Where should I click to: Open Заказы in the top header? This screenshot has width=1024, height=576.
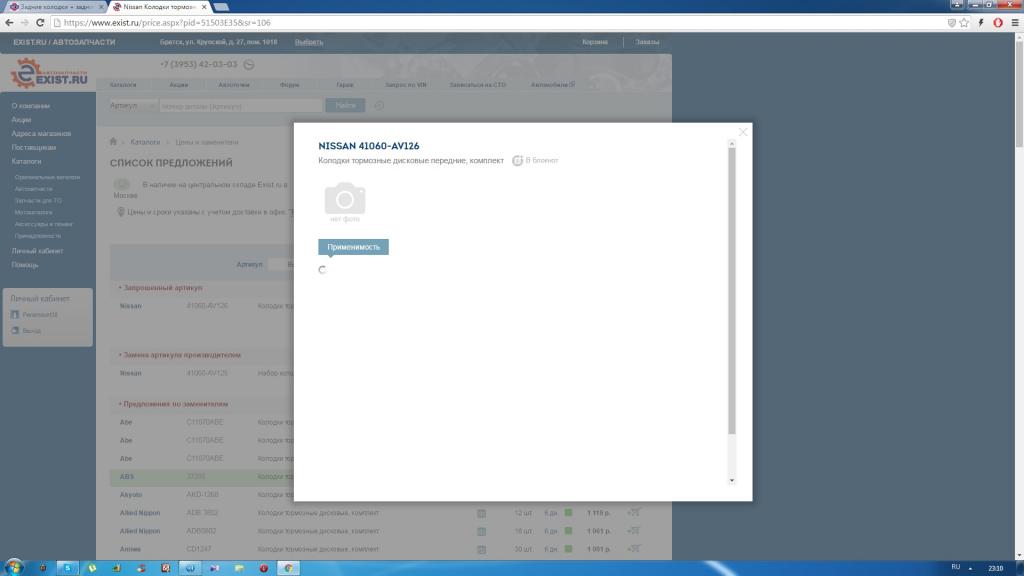click(x=647, y=42)
